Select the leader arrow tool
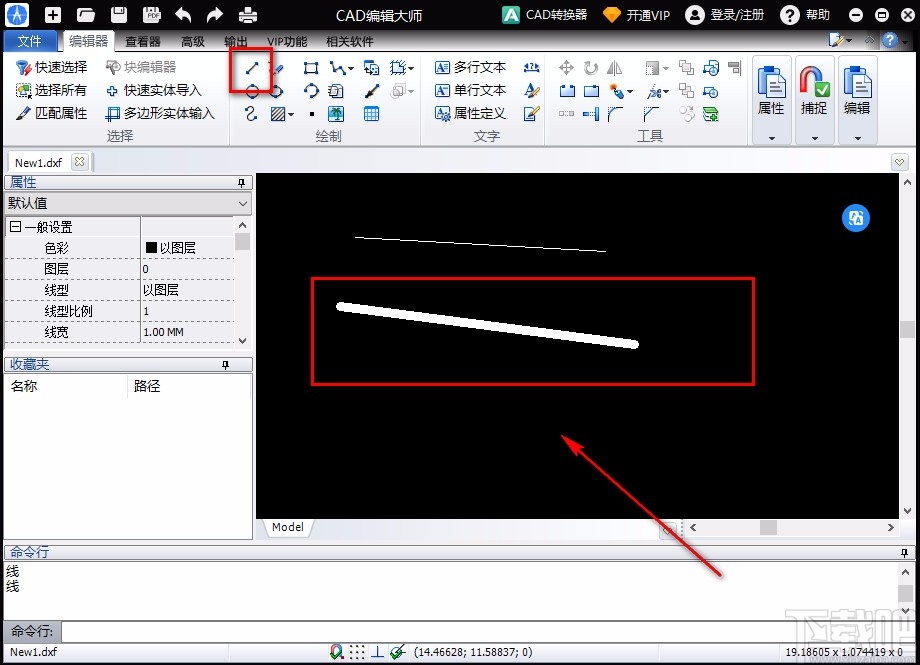 point(371,91)
